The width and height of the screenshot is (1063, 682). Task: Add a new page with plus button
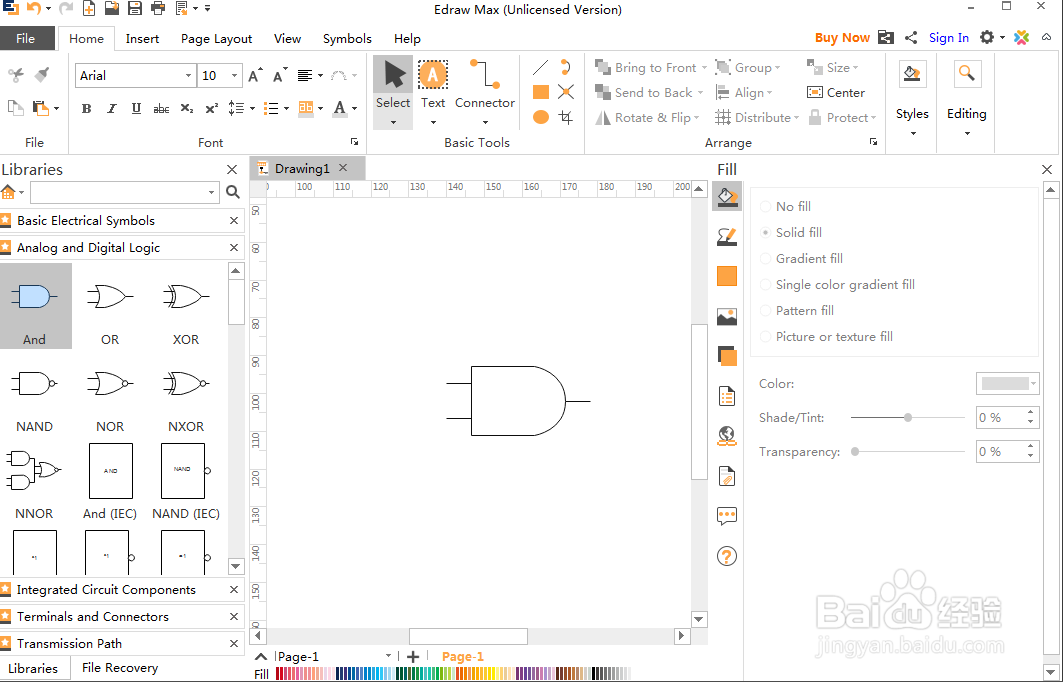click(413, 656)
